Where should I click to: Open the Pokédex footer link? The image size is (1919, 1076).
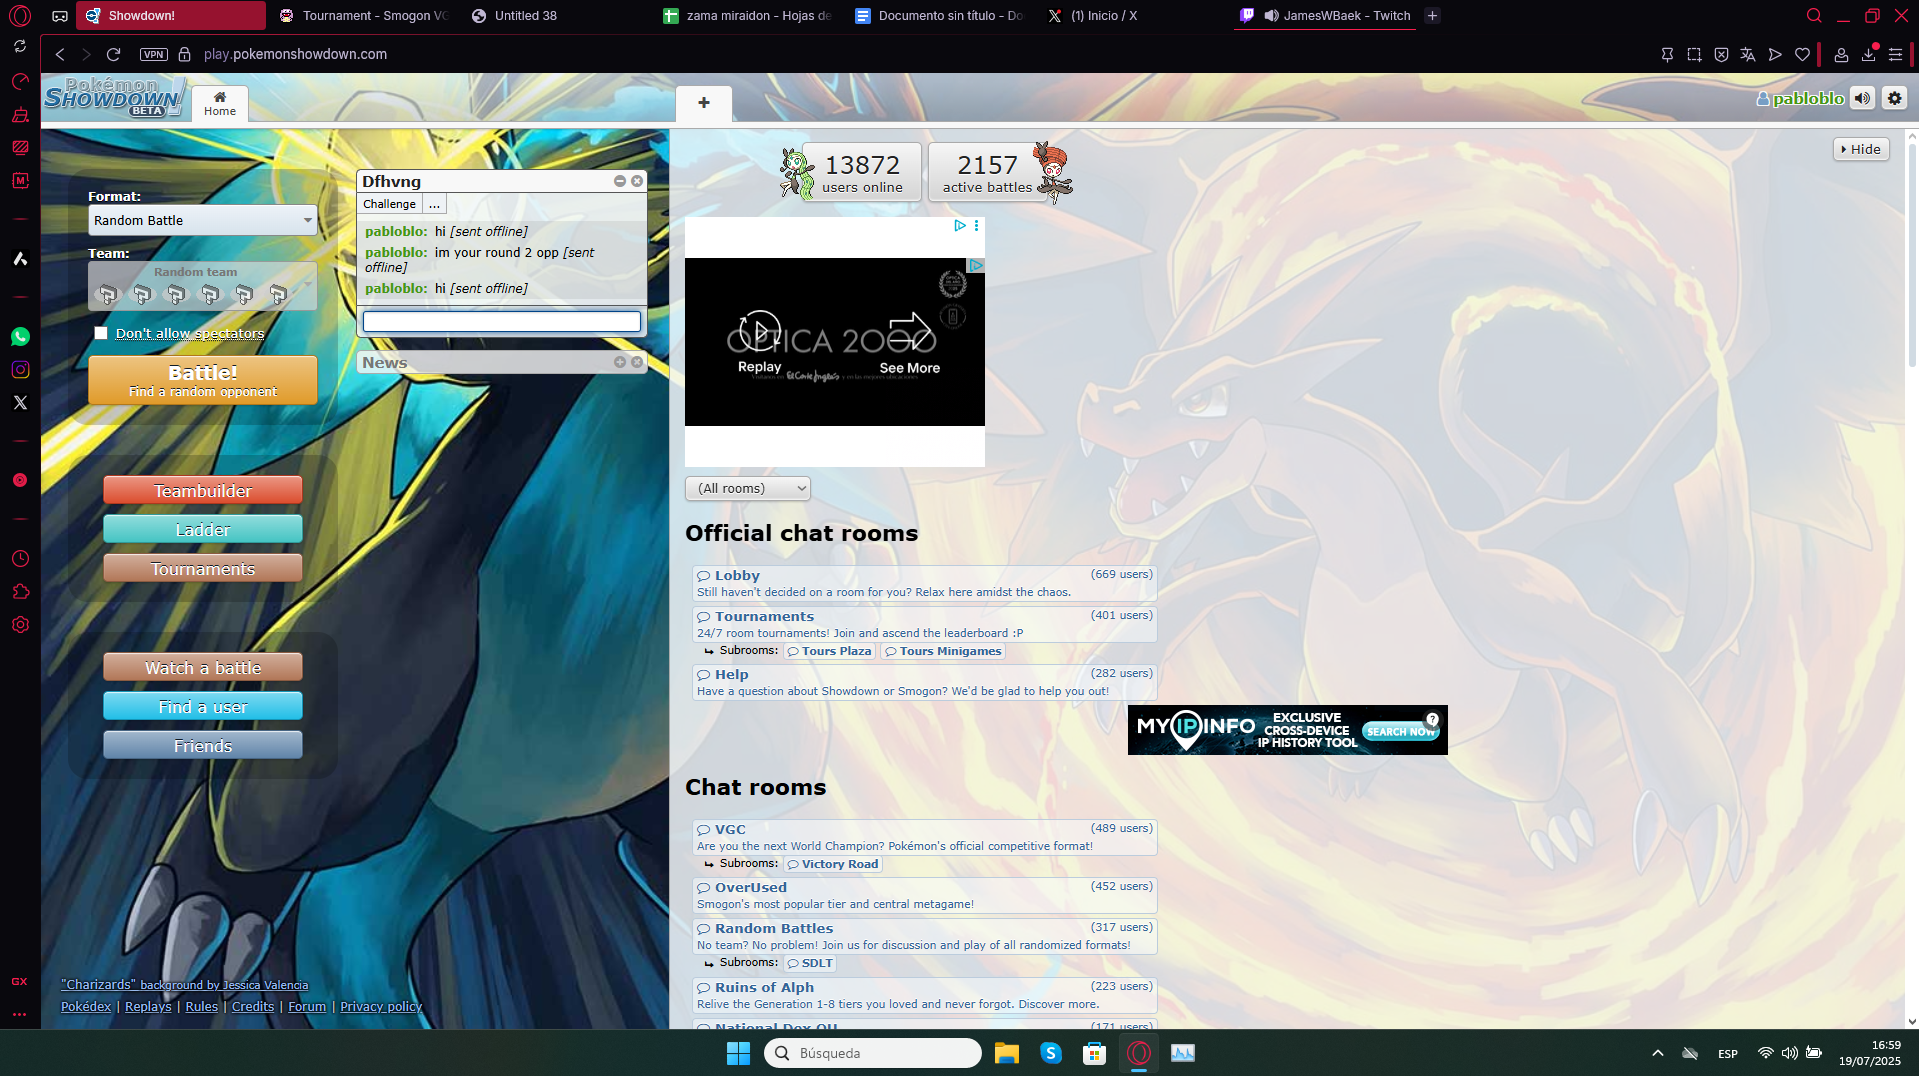(86, 1006)
